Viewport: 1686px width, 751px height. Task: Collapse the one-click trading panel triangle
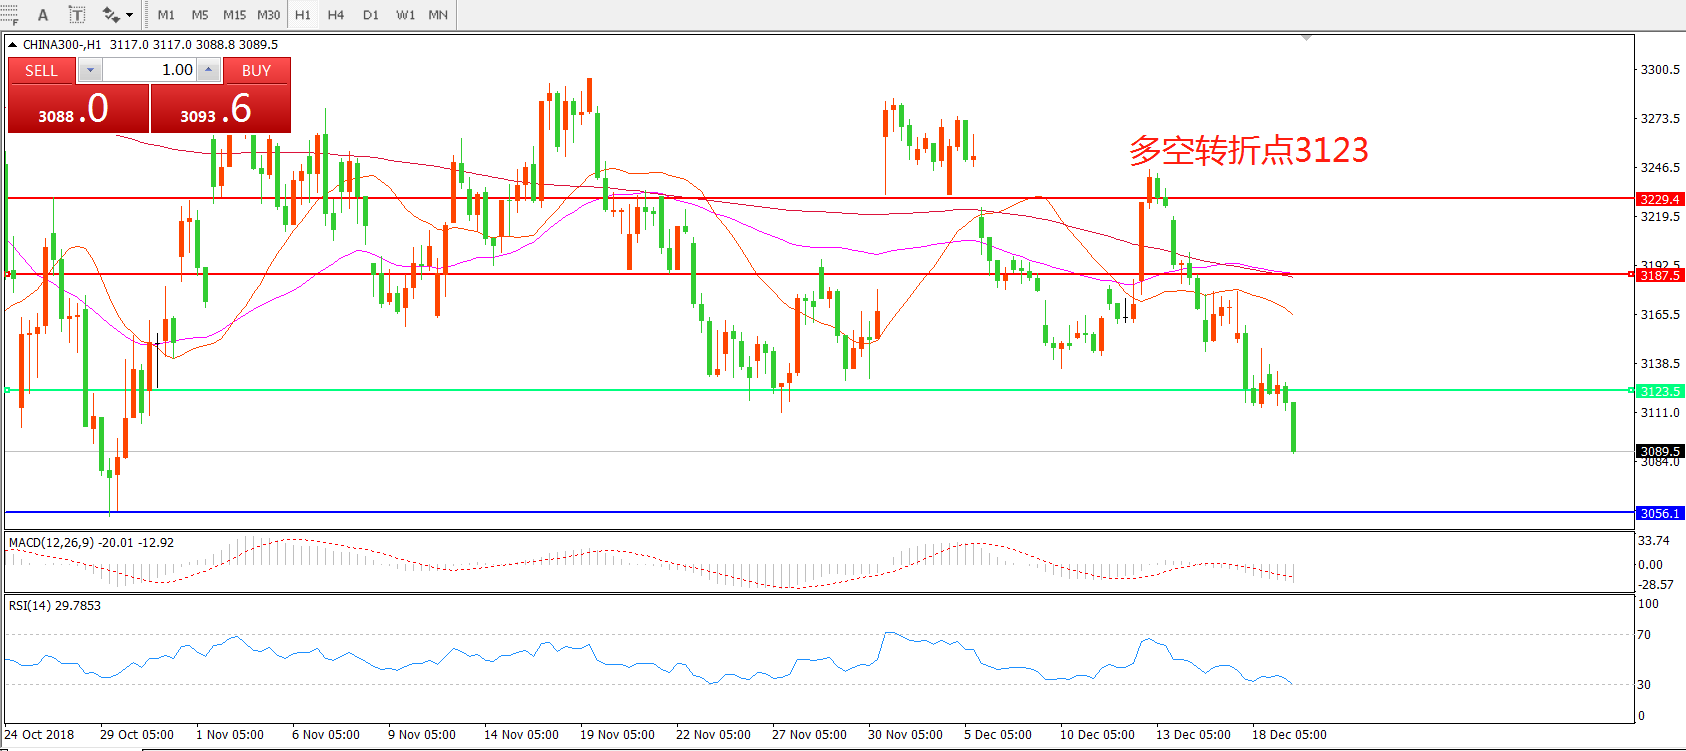(12, 45)
